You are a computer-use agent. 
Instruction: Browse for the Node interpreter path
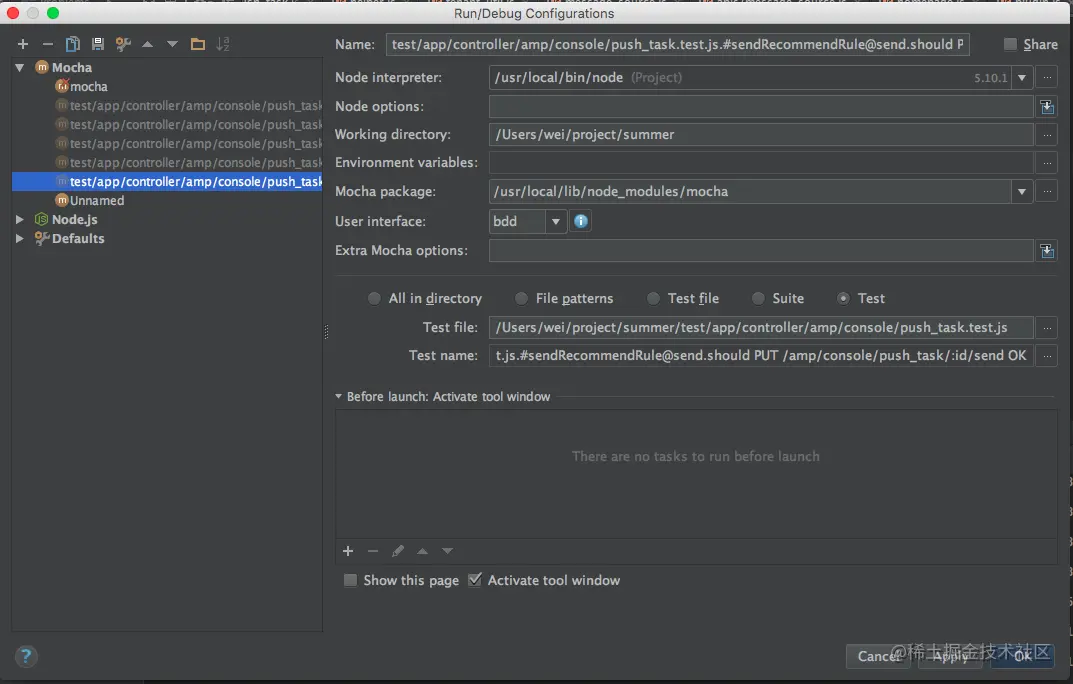click(x=1047, y=77)
